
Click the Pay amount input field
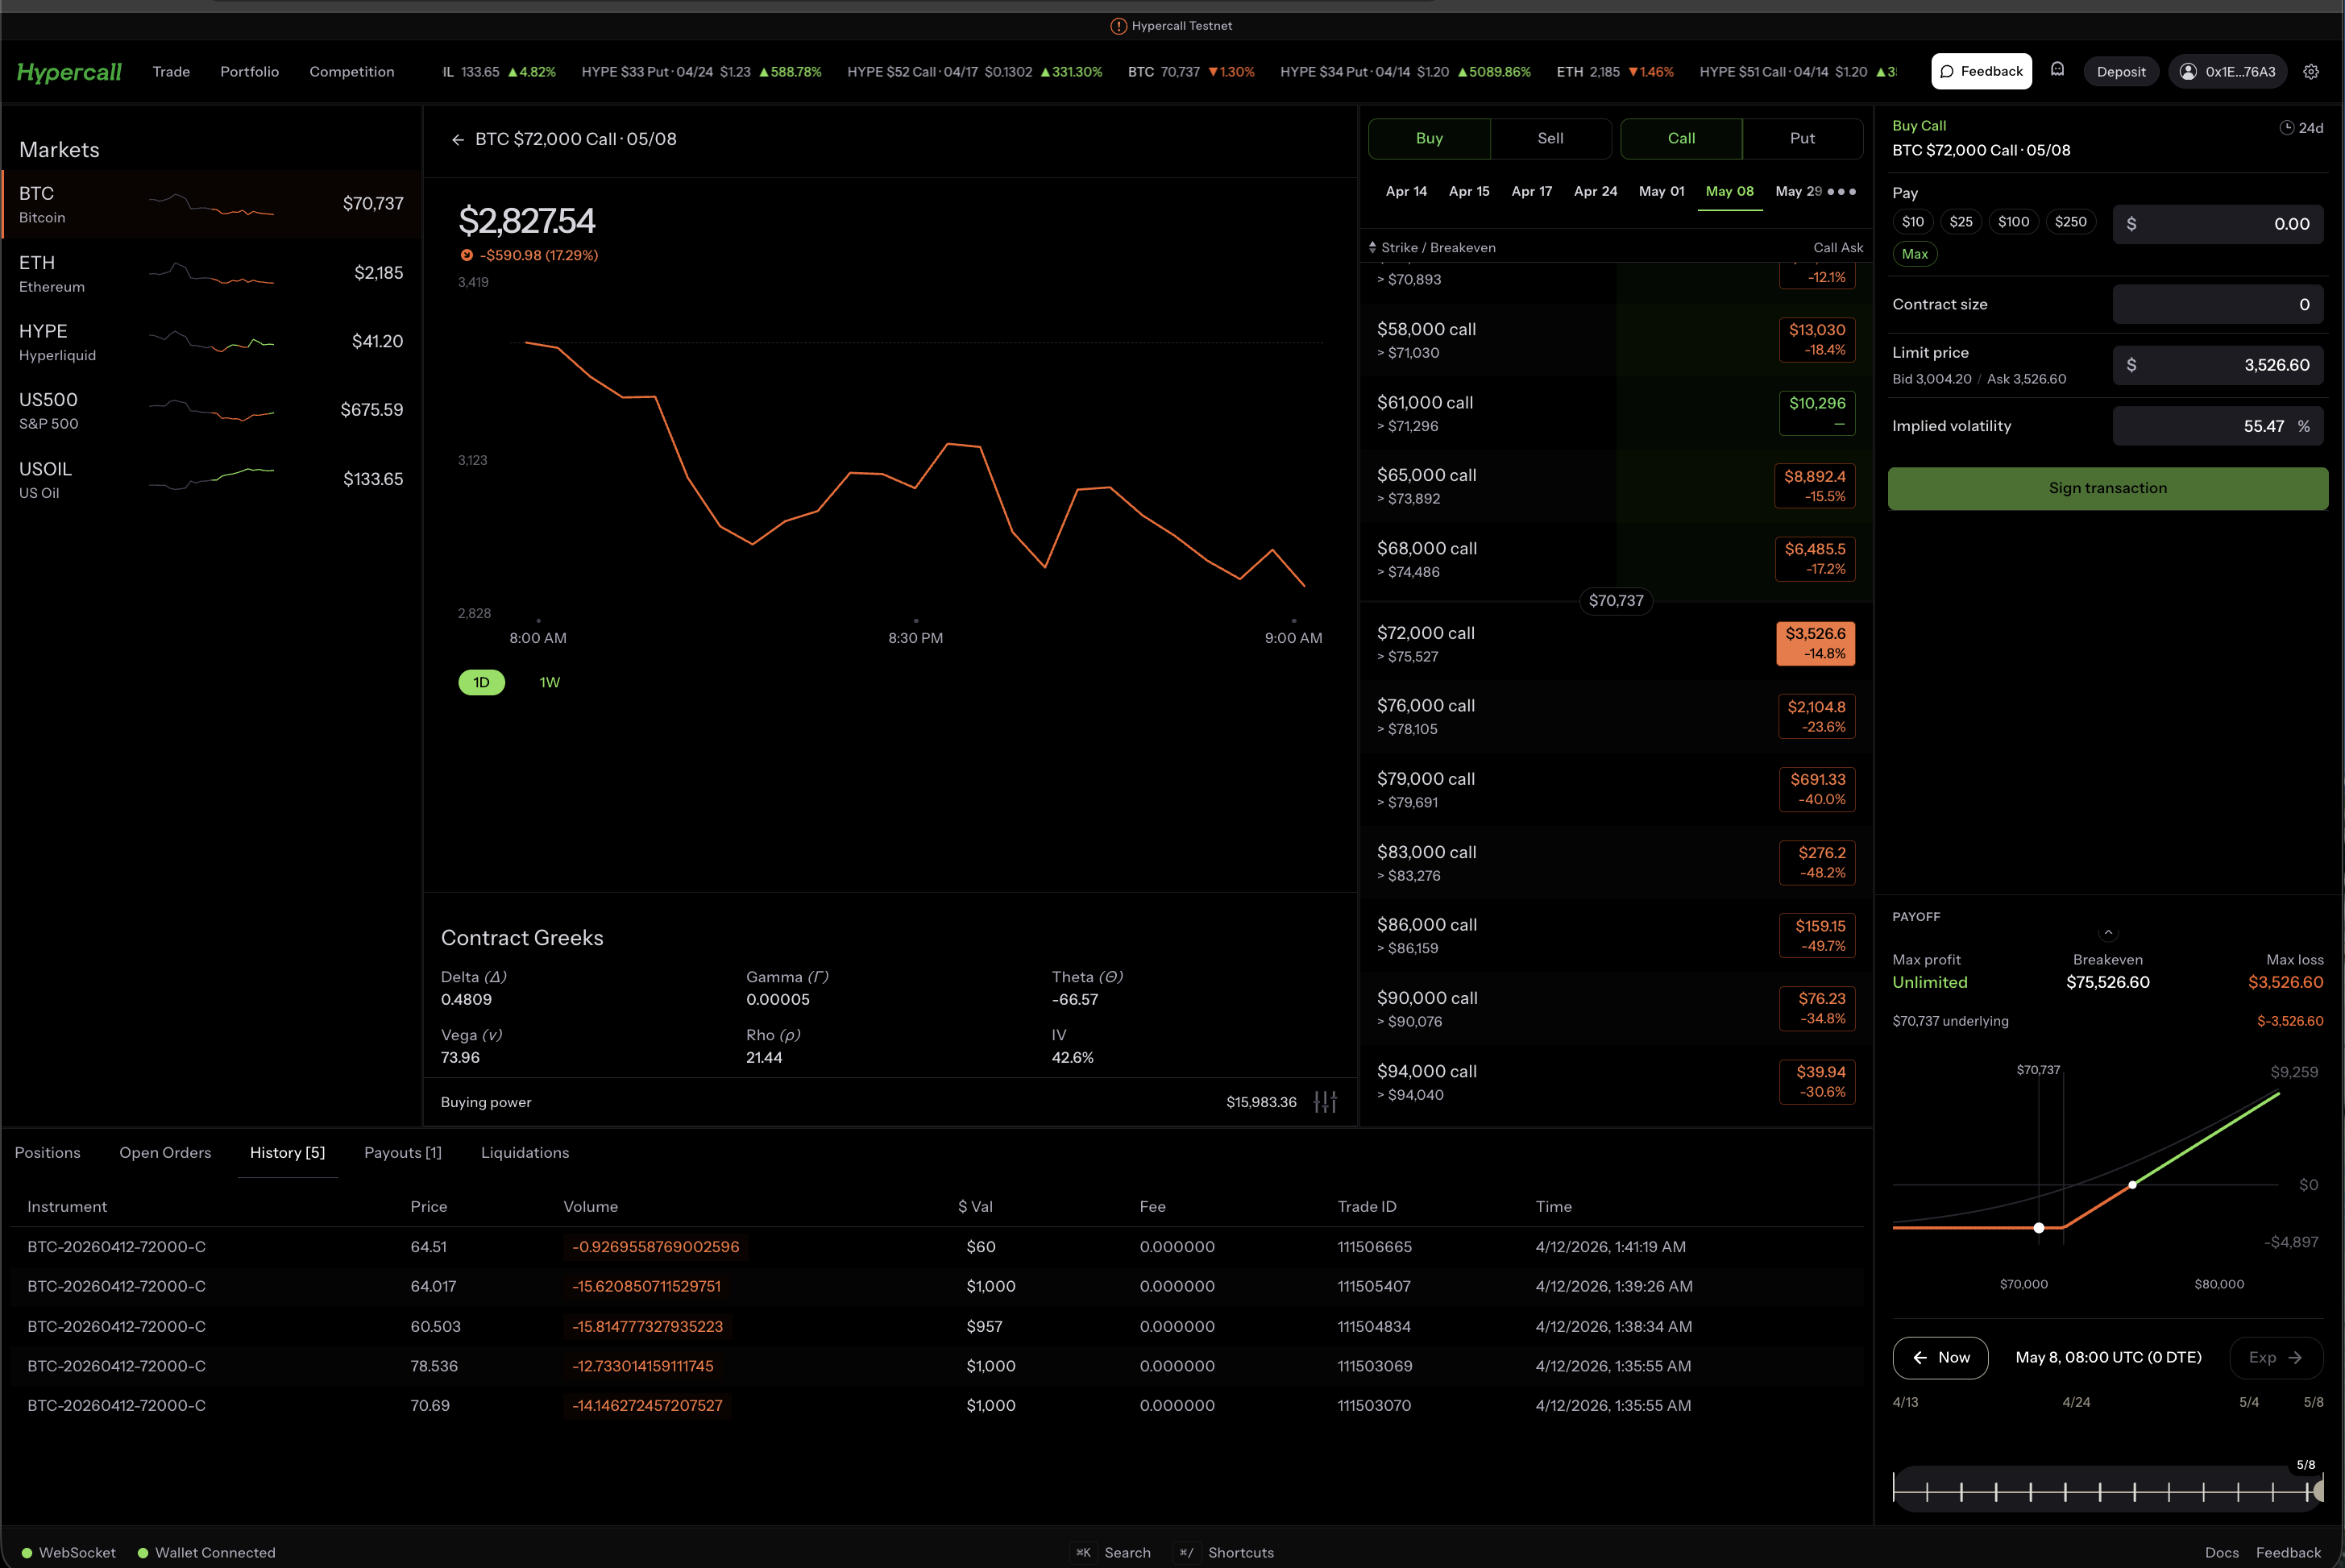tap(2217, 224)
